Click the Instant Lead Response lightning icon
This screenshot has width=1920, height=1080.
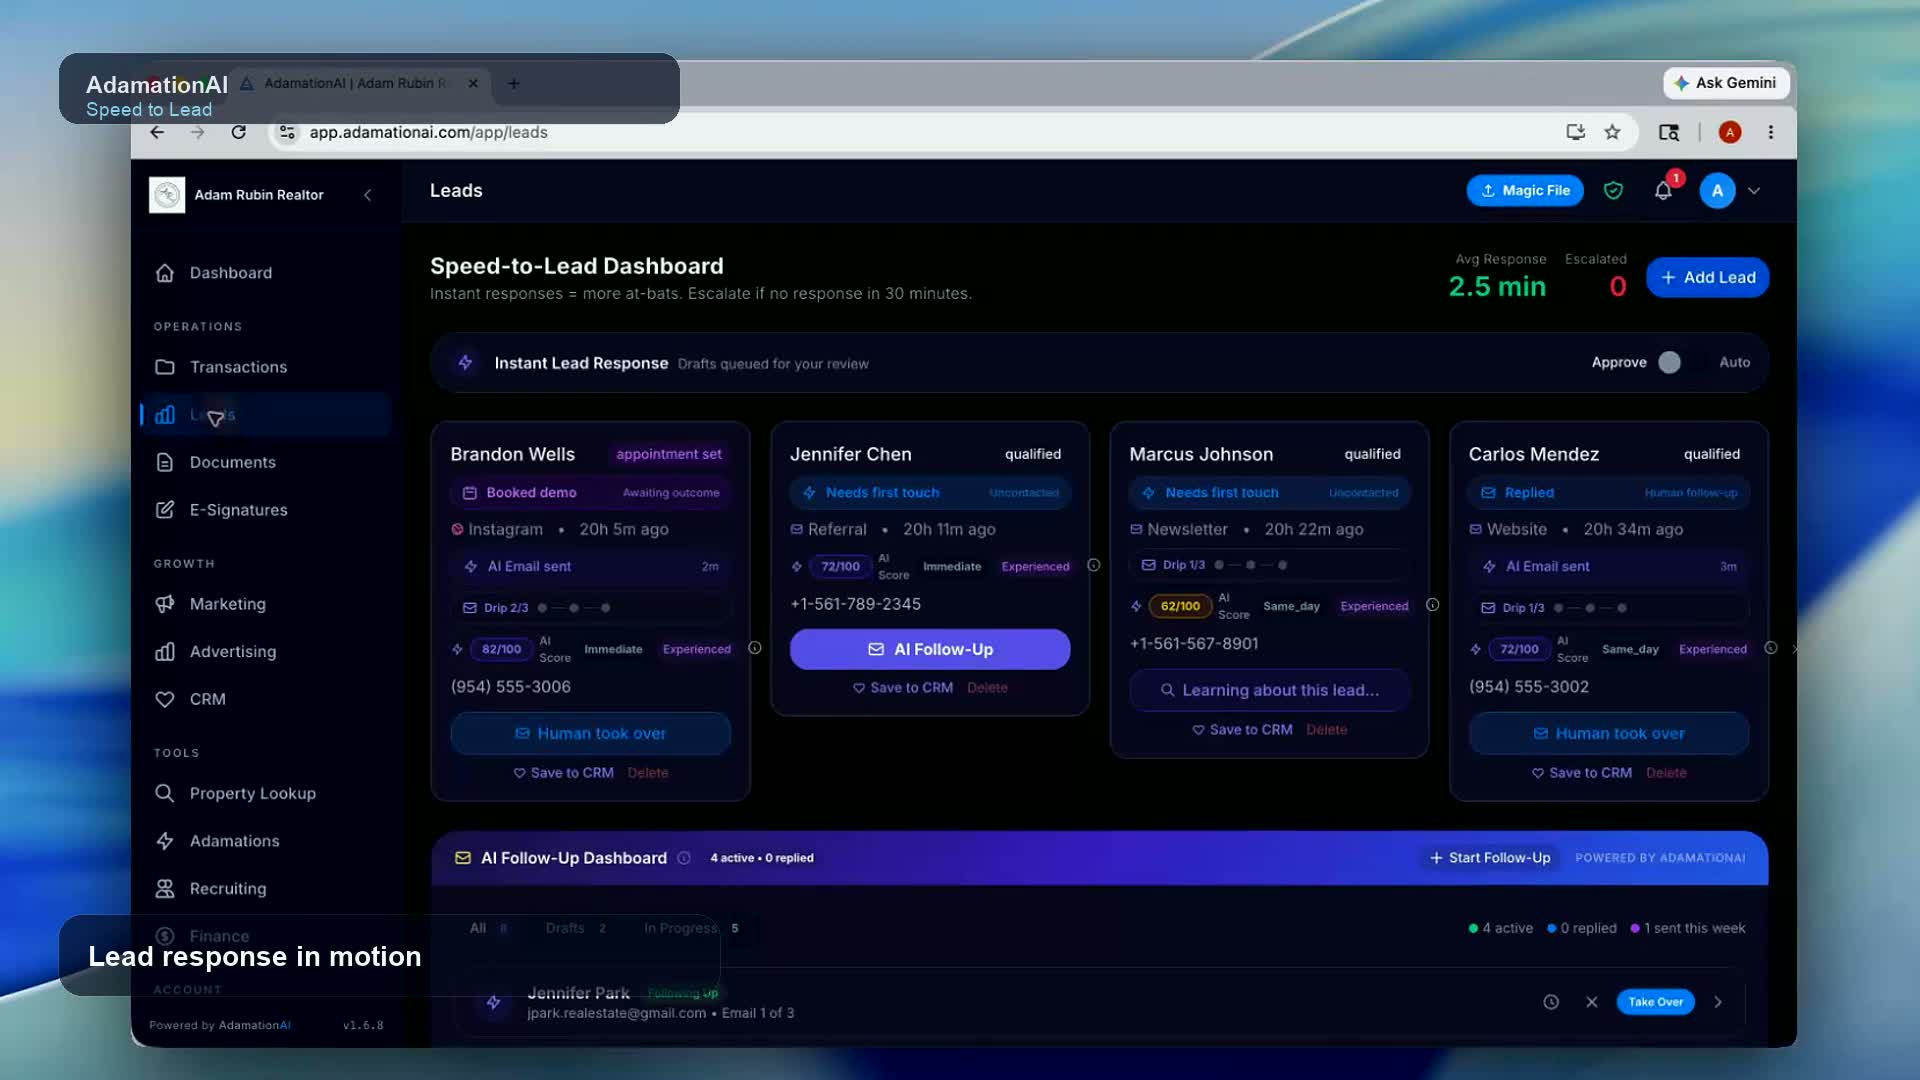point(465,363)
